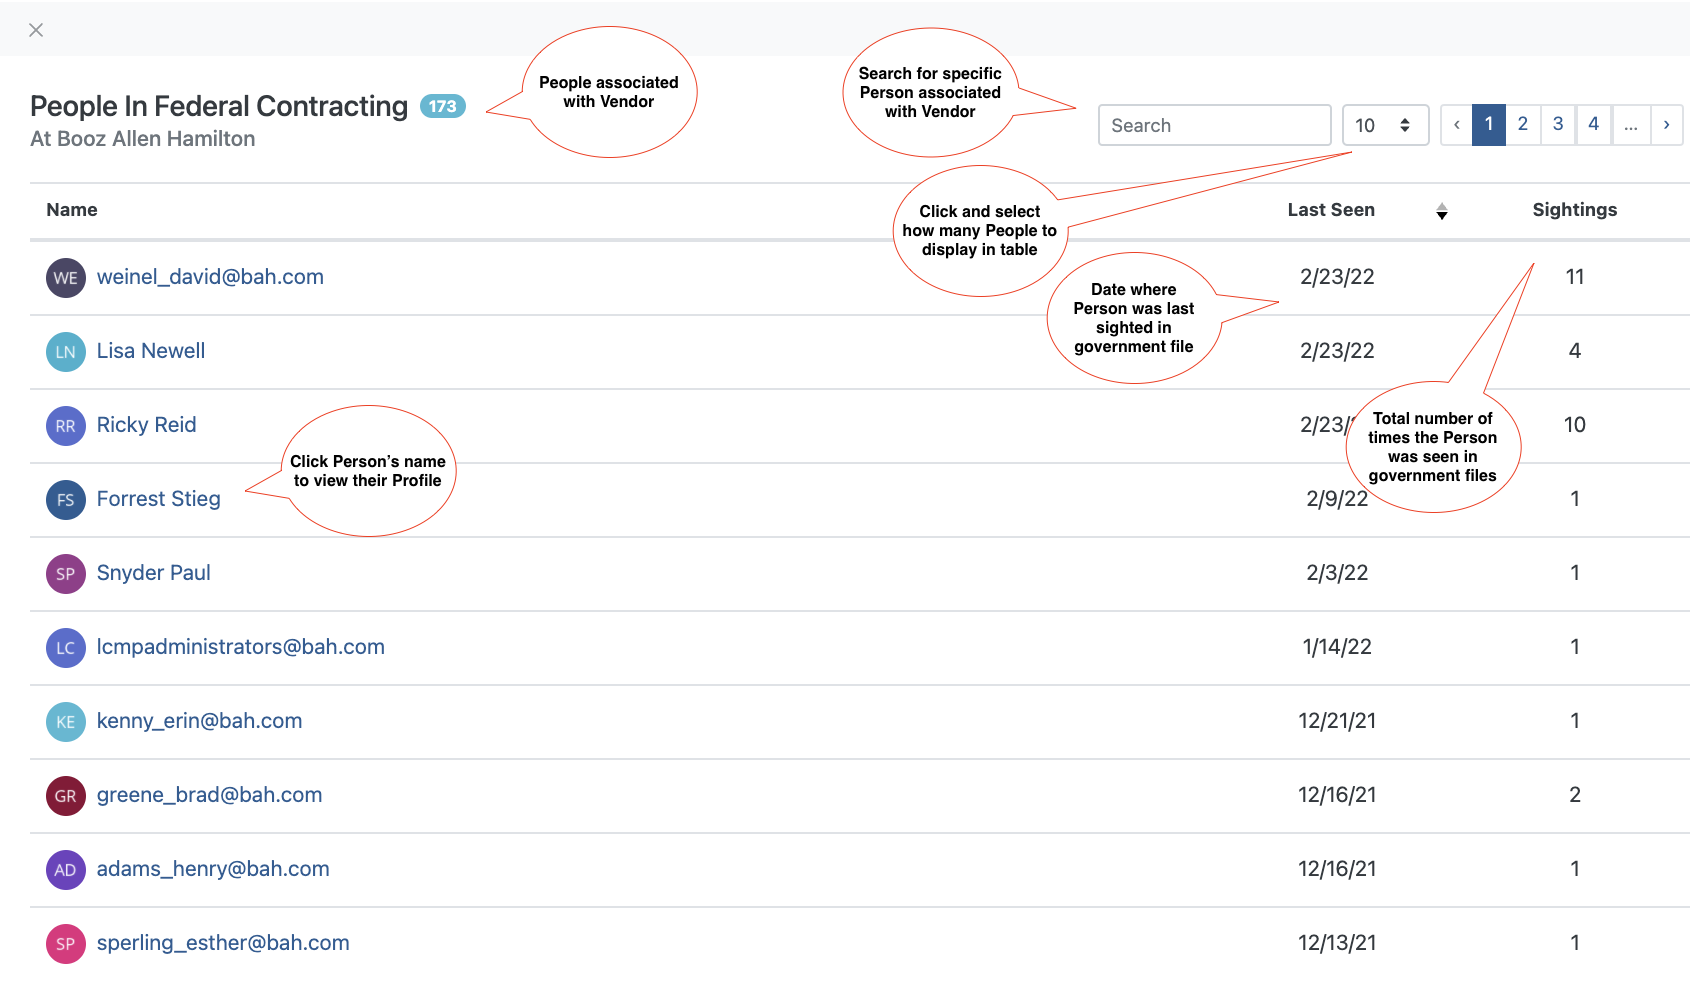The width and height of the screenshot is (1690, 982).
Task: Go to page 3 in pagination
Action: coord(1558,125)
